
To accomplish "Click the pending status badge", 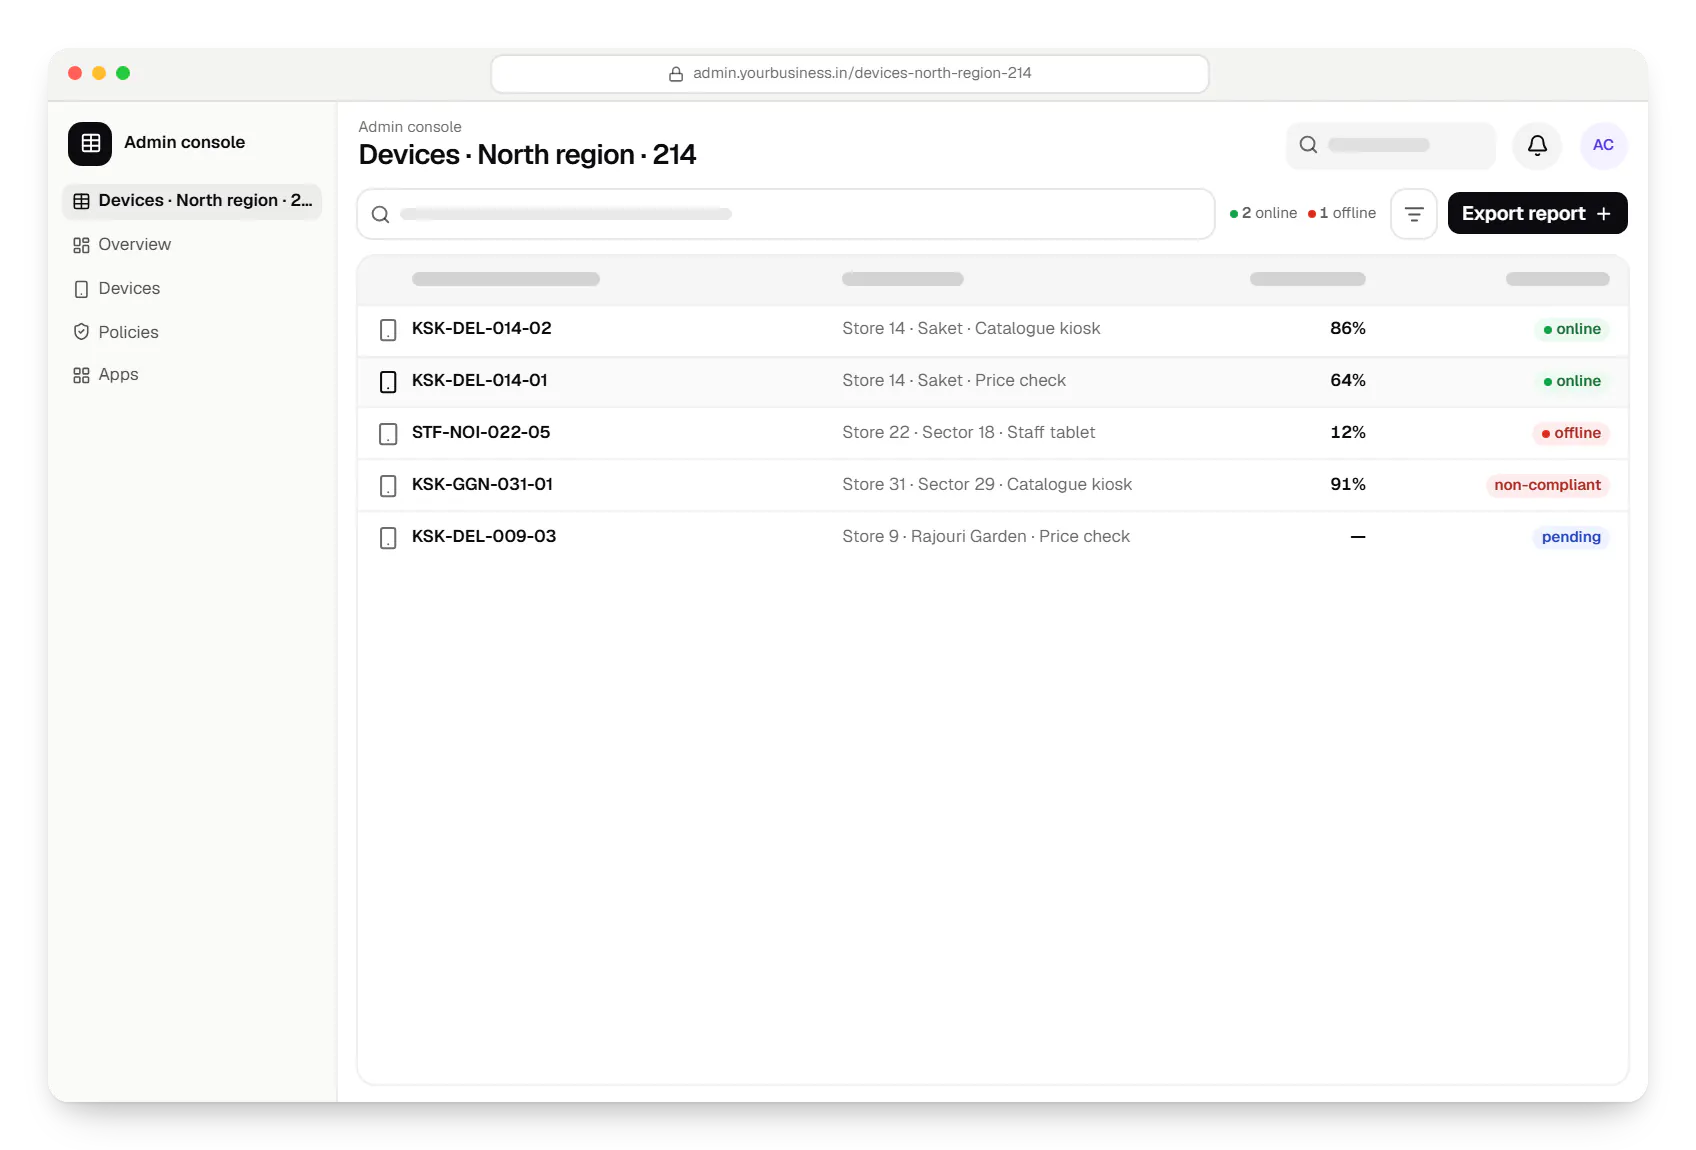I will click(1571, 538).
